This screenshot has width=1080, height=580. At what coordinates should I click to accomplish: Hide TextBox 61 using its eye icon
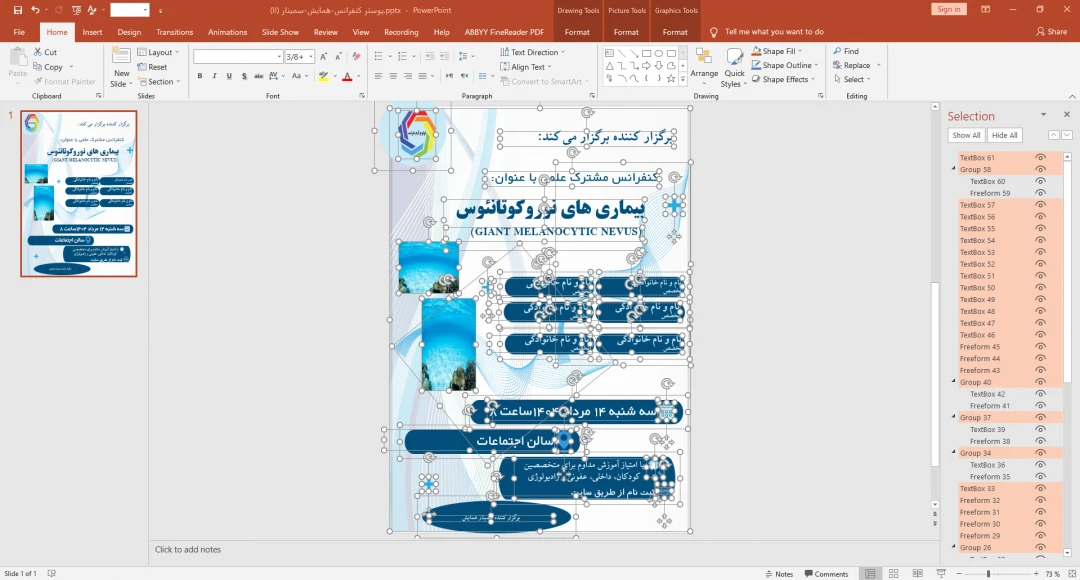pos(1041,158)
